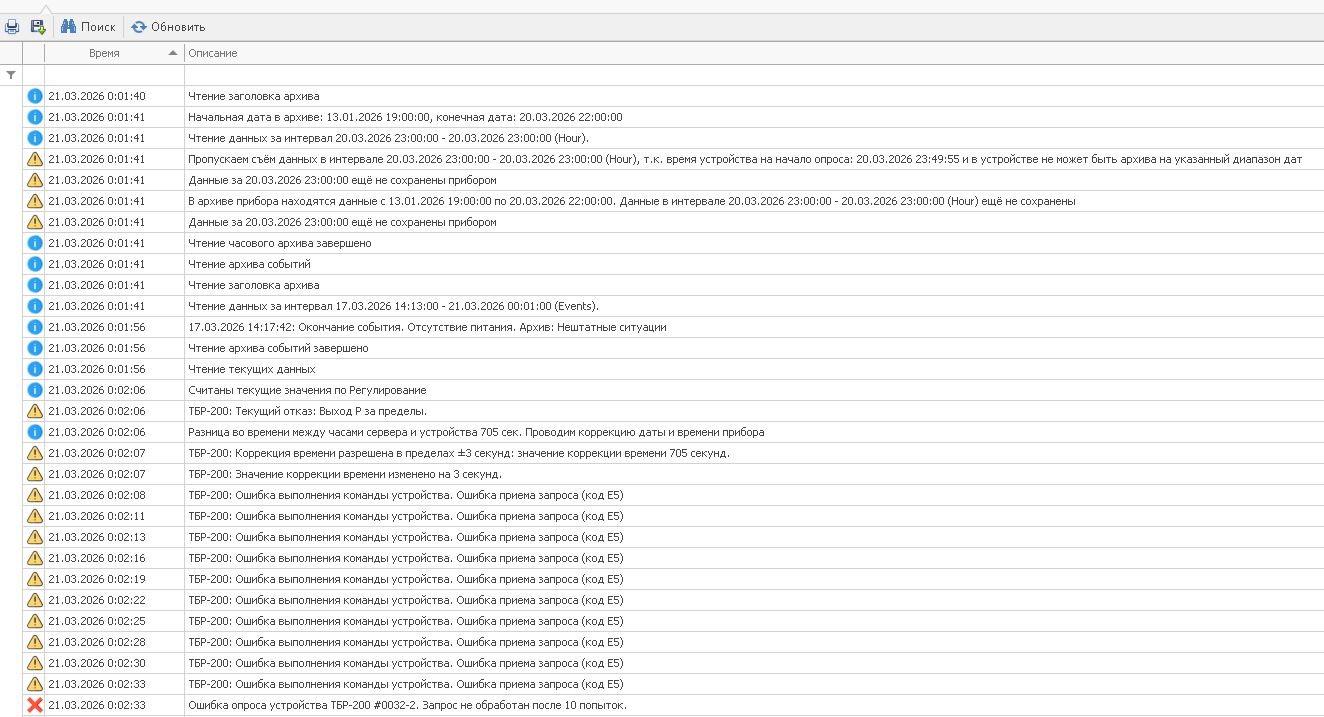
Task: Select the 'Начальная дата в архиве' row
Action: point(405,117)
